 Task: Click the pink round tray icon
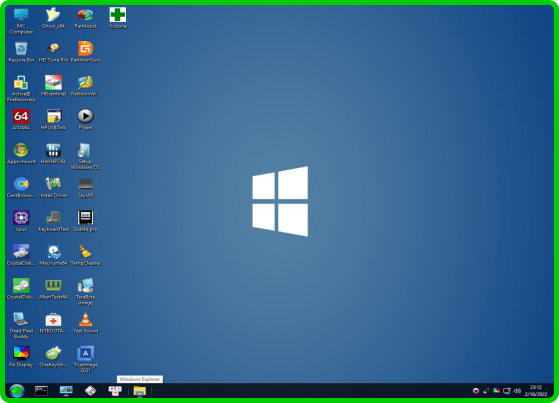(x=476, y=391)
